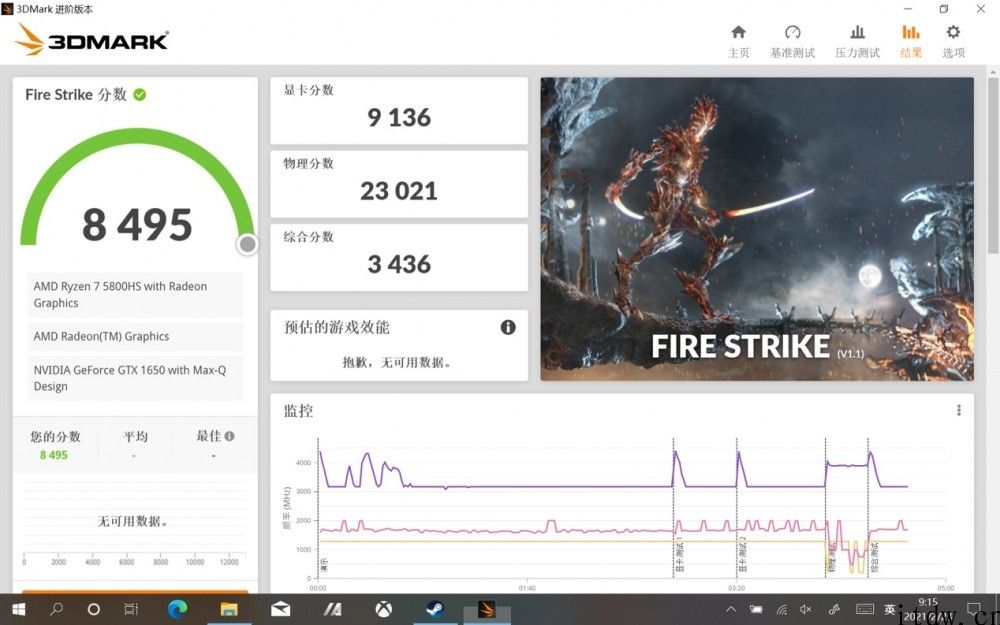Click the 显卡分数 9 136 score card
Screen dimensions: 1000x625
click(x=399, y=111)
